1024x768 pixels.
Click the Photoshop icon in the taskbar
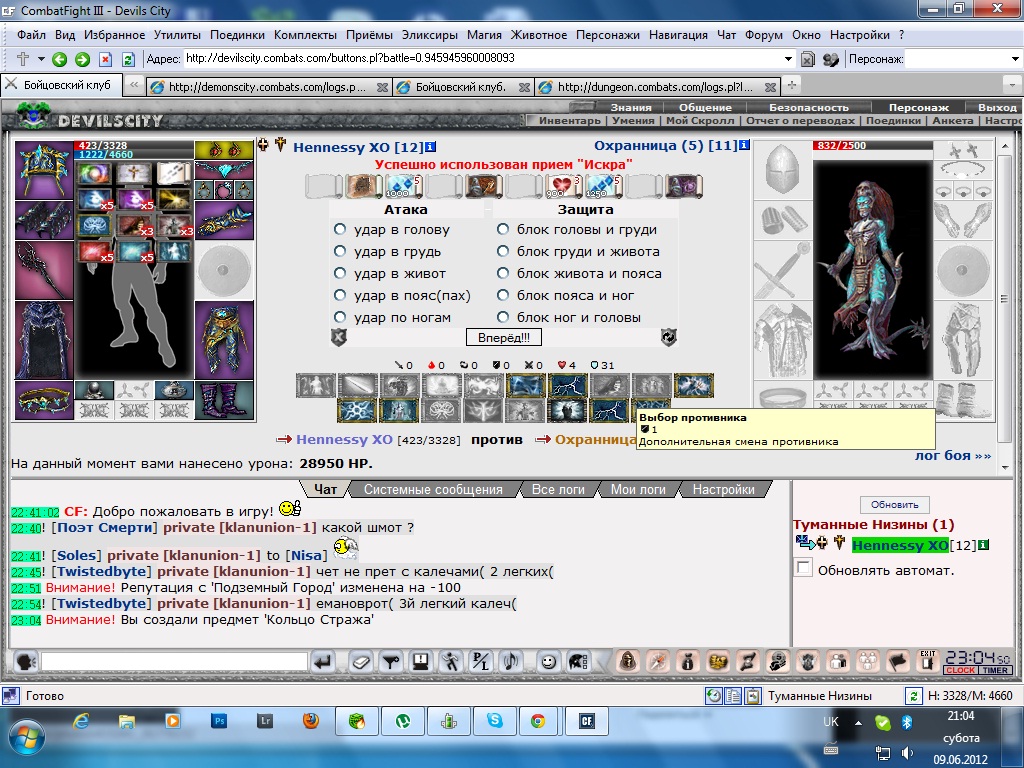219,721
